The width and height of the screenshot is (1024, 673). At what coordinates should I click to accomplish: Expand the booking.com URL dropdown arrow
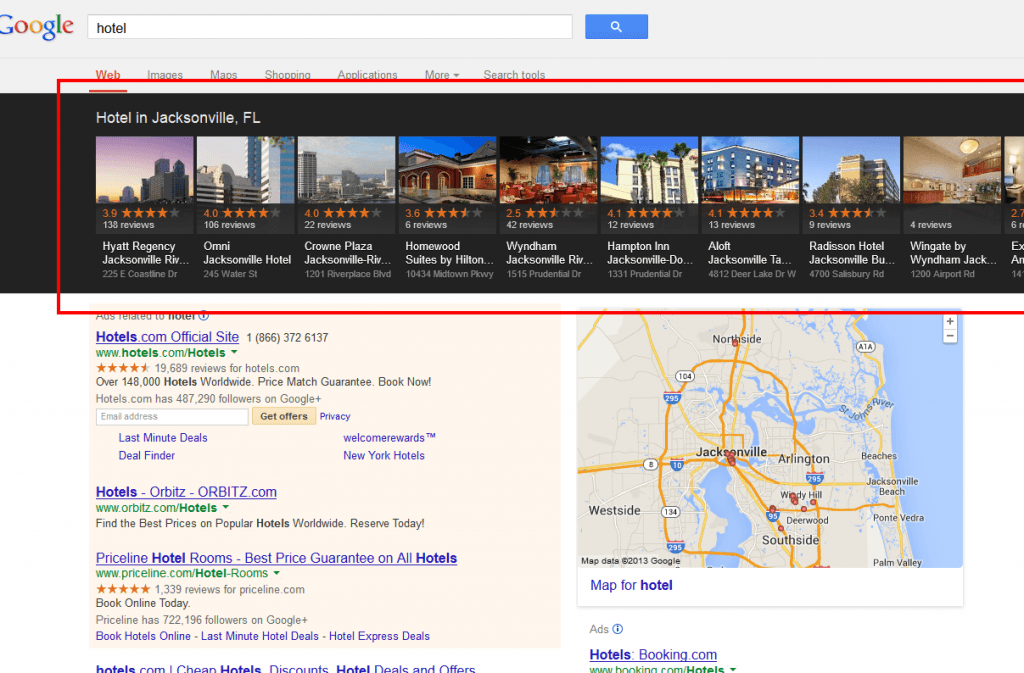pos(733,669)
